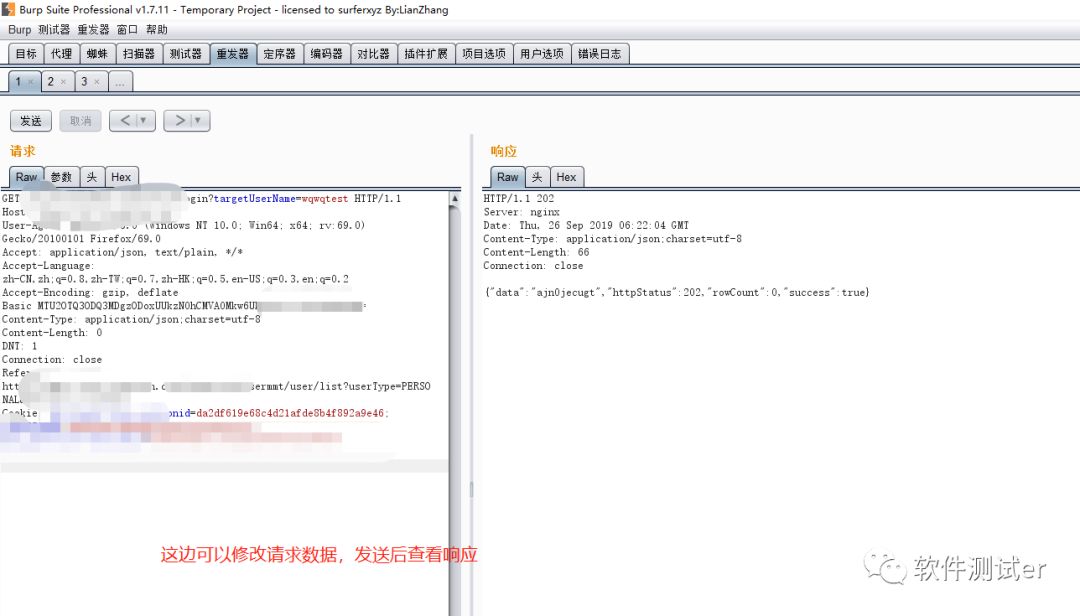This screenshot has width=1080, height=616.
Task: Close repeater sub-tab 3
Action: pyautogui.click(x=96, y=82)
